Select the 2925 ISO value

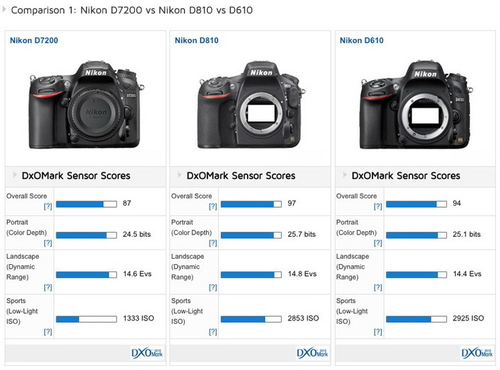[x=468, y=318]
